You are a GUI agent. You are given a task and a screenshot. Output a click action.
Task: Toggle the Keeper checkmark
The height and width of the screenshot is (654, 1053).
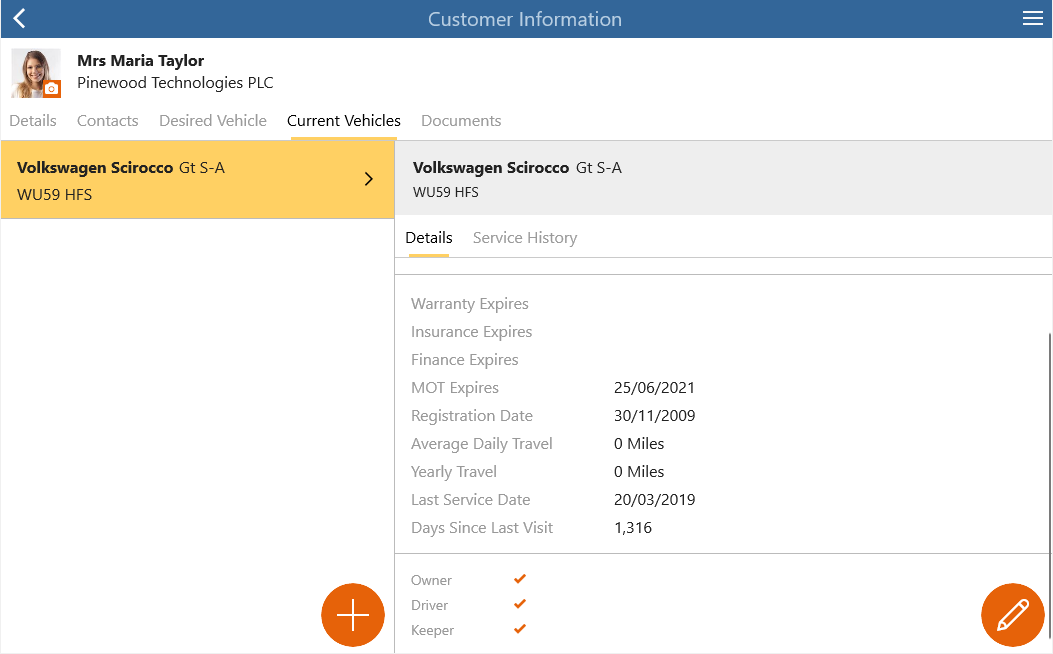[520, 629]
